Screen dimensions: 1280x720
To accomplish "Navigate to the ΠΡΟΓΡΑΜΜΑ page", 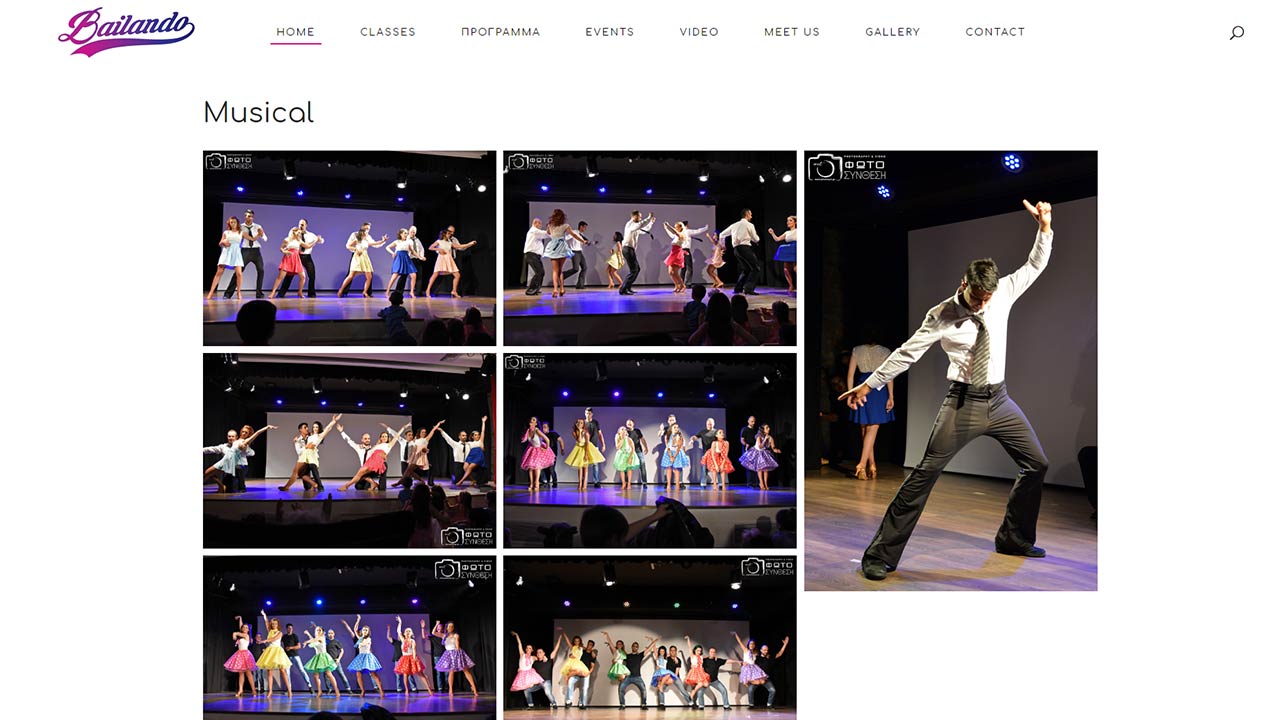I will pyautogui.click(x=500, y=32).
